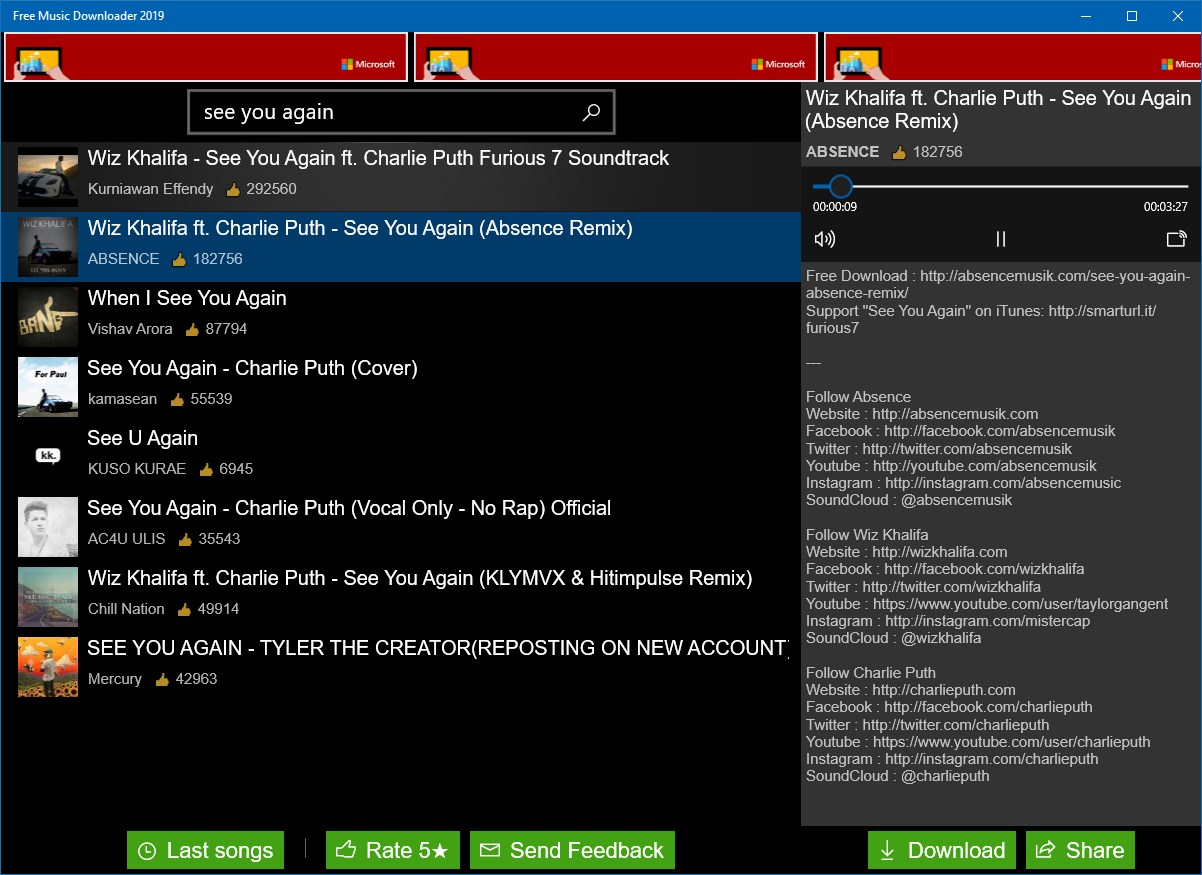The image size is (1202, 875).
Task: Click Instagram : http://instagram.com/mistercap line
Action: 948,621
